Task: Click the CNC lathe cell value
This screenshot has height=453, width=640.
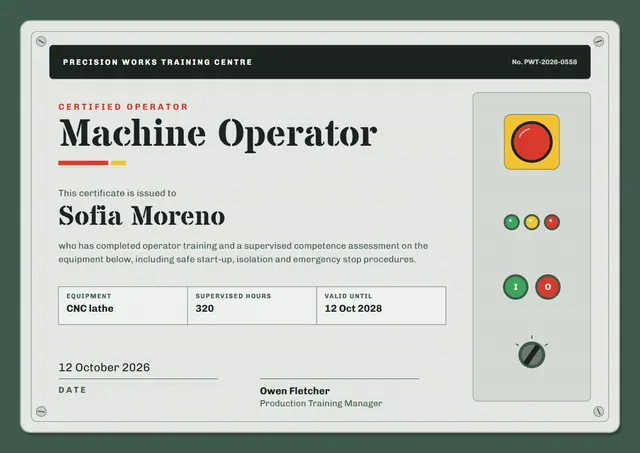Action: (90, 309)
